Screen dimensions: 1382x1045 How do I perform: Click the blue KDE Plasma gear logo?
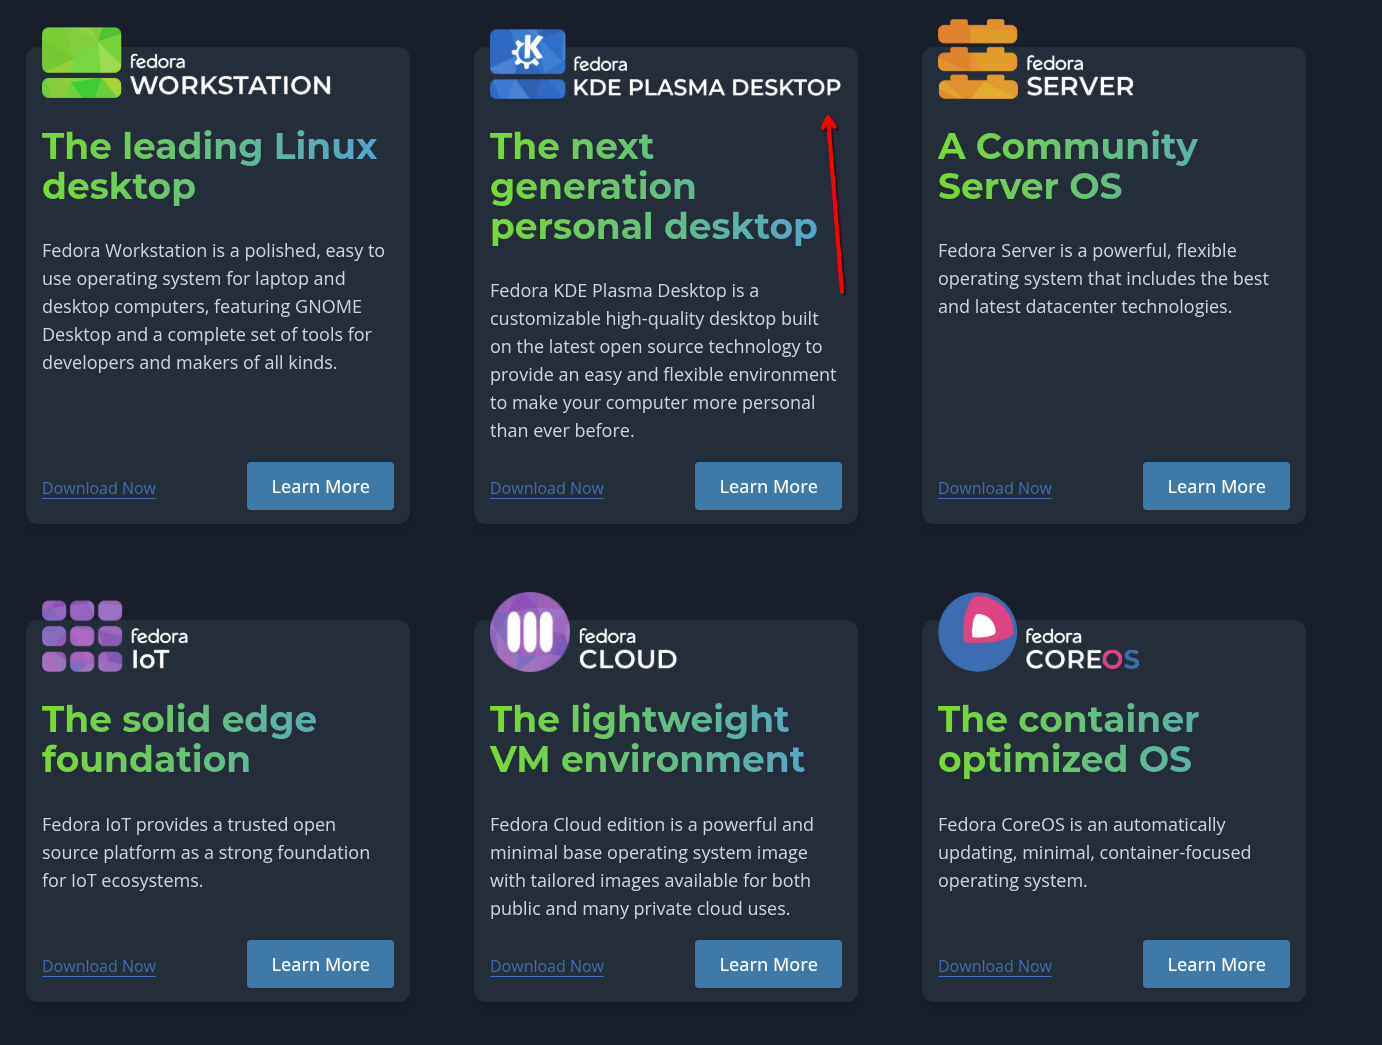528,64
